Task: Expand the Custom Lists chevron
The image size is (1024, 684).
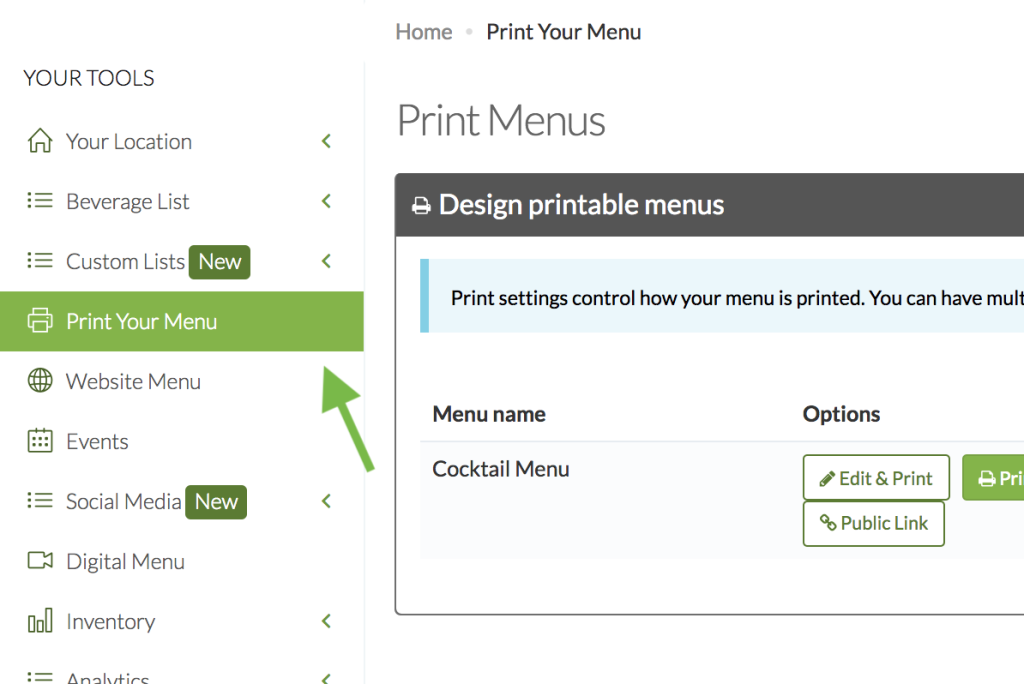Action: pos(326,262)
